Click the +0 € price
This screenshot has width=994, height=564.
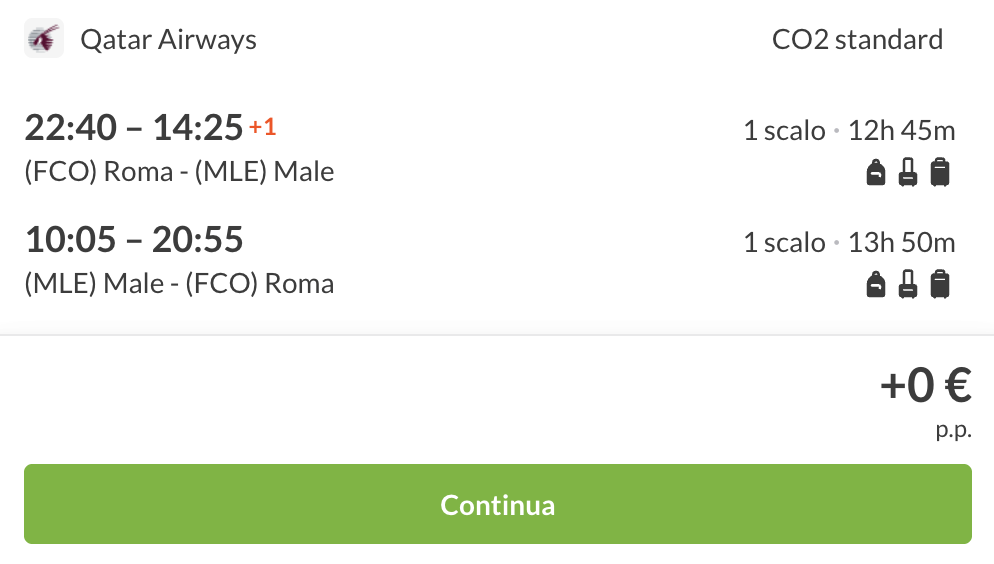coord(925,386)
